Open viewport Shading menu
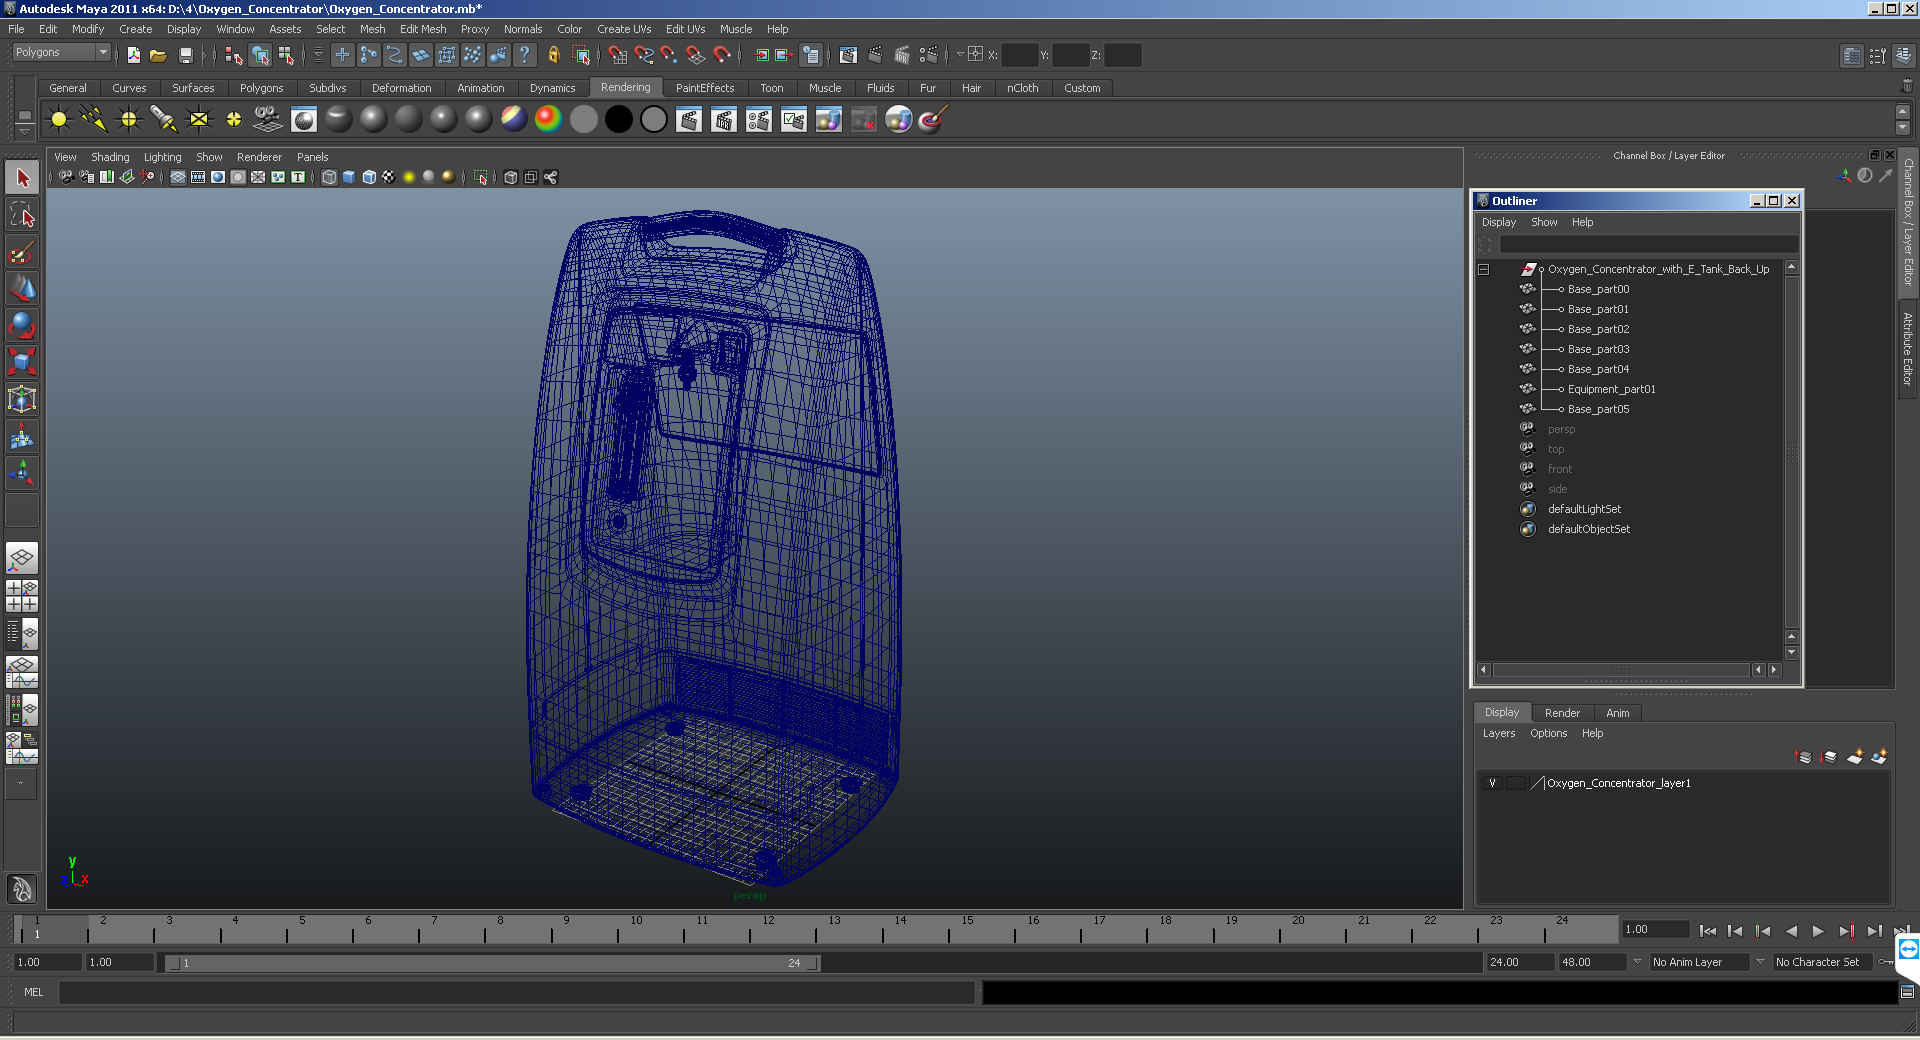 point(110,157)
